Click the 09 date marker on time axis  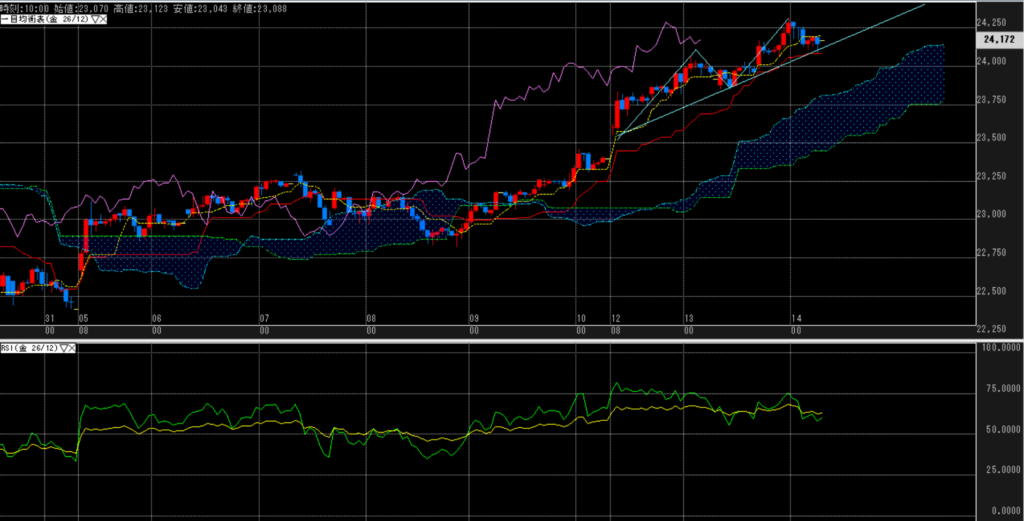[x=475, y=318]
